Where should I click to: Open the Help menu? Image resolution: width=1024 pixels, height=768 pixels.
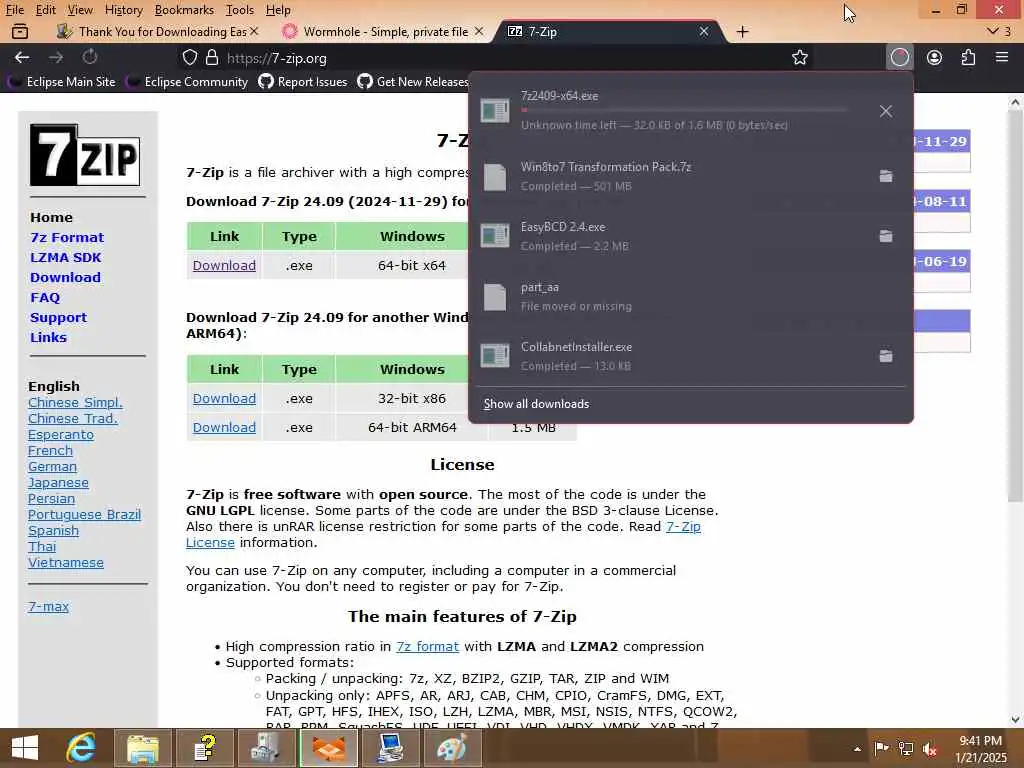coord(278,10)
